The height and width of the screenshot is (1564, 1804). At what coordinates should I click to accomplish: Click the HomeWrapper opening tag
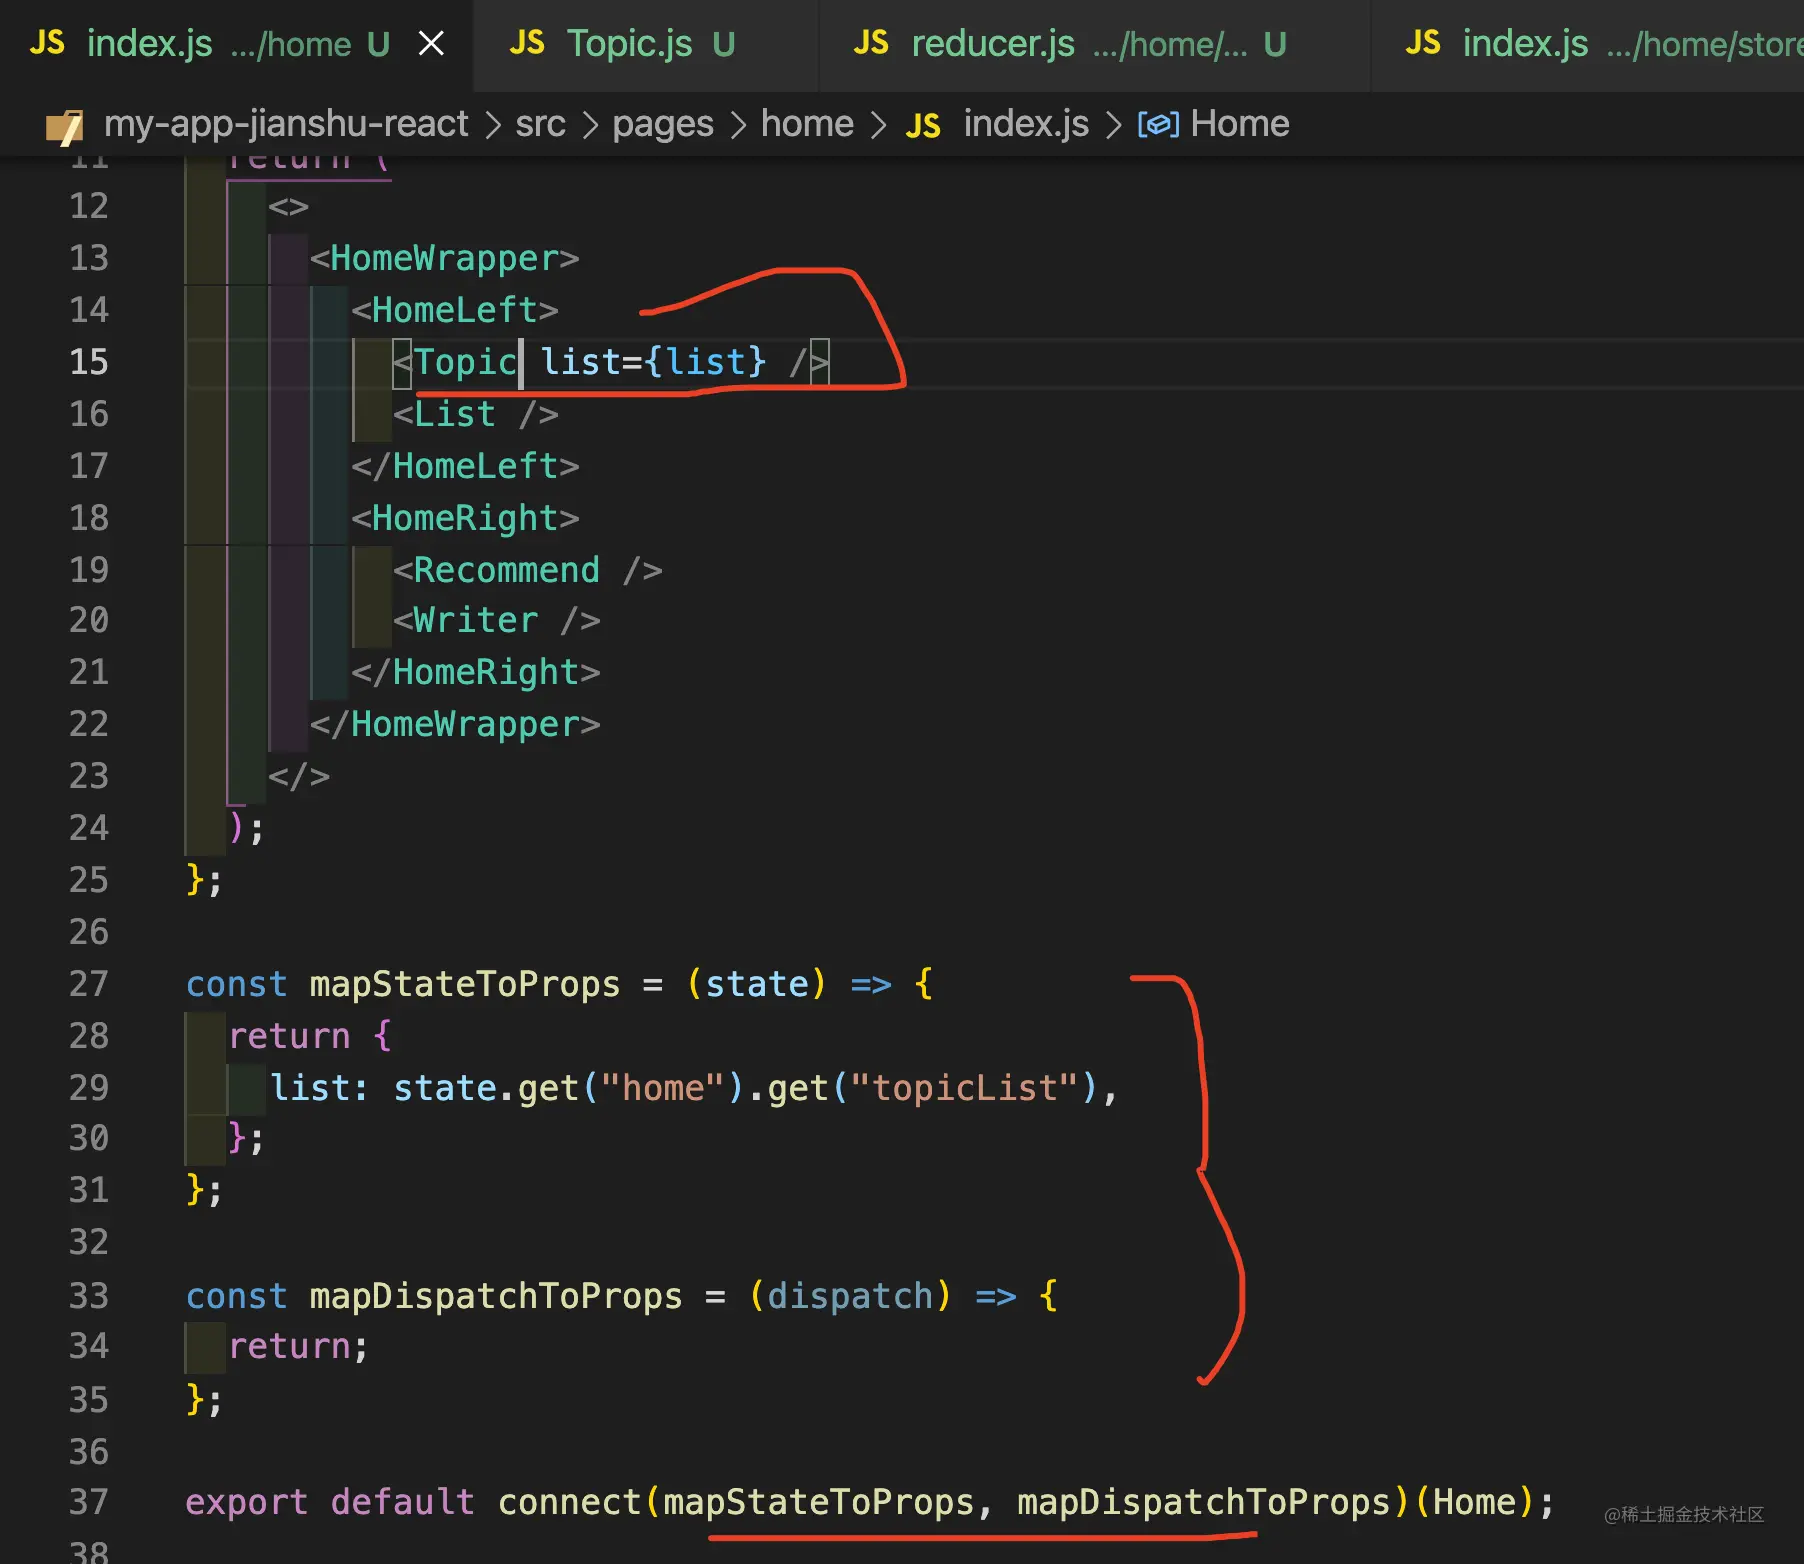tap(444, 258)
